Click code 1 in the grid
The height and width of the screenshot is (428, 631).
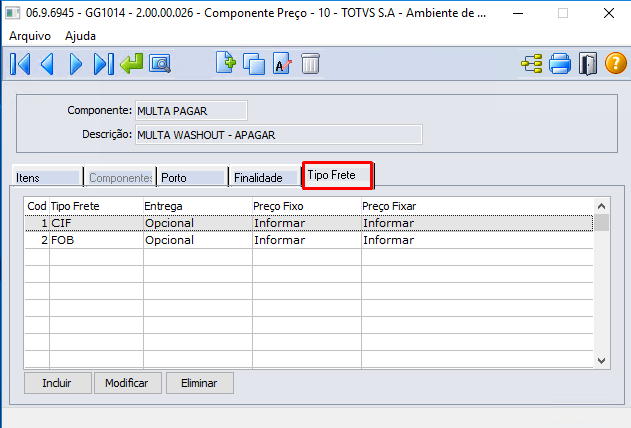coord(44,223)
